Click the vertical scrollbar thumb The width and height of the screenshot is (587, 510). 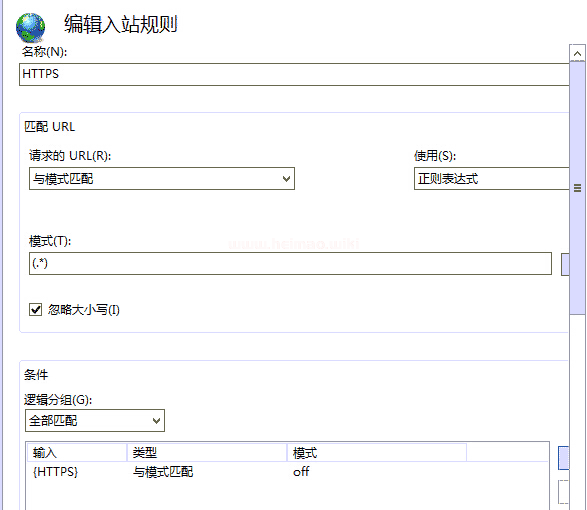pyautogui.click(x=577, y=188)
